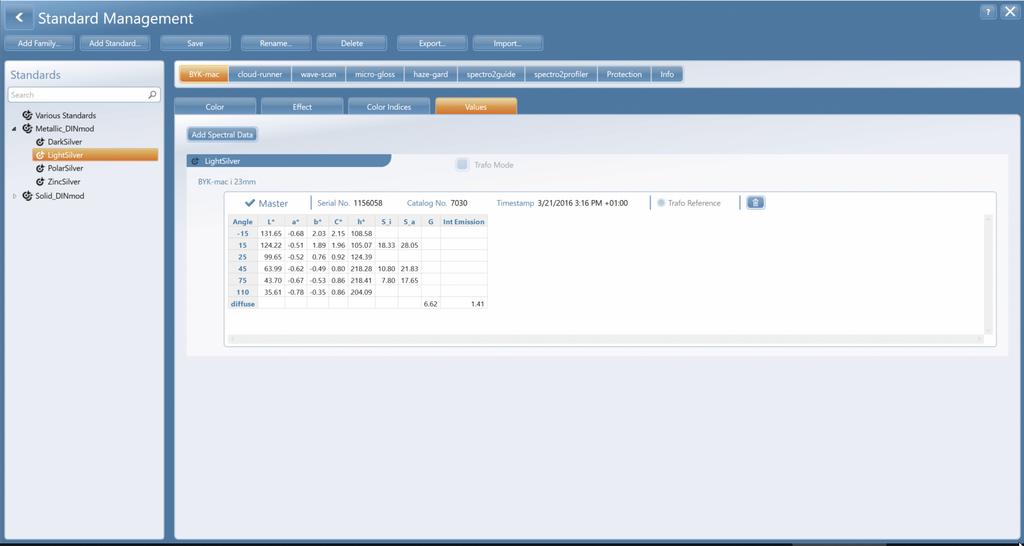Open the Color Indices tab

390,107
